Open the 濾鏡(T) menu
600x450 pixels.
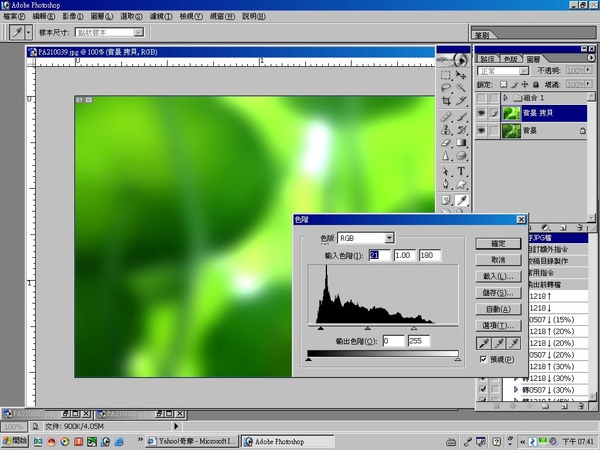tap(161, 16)
